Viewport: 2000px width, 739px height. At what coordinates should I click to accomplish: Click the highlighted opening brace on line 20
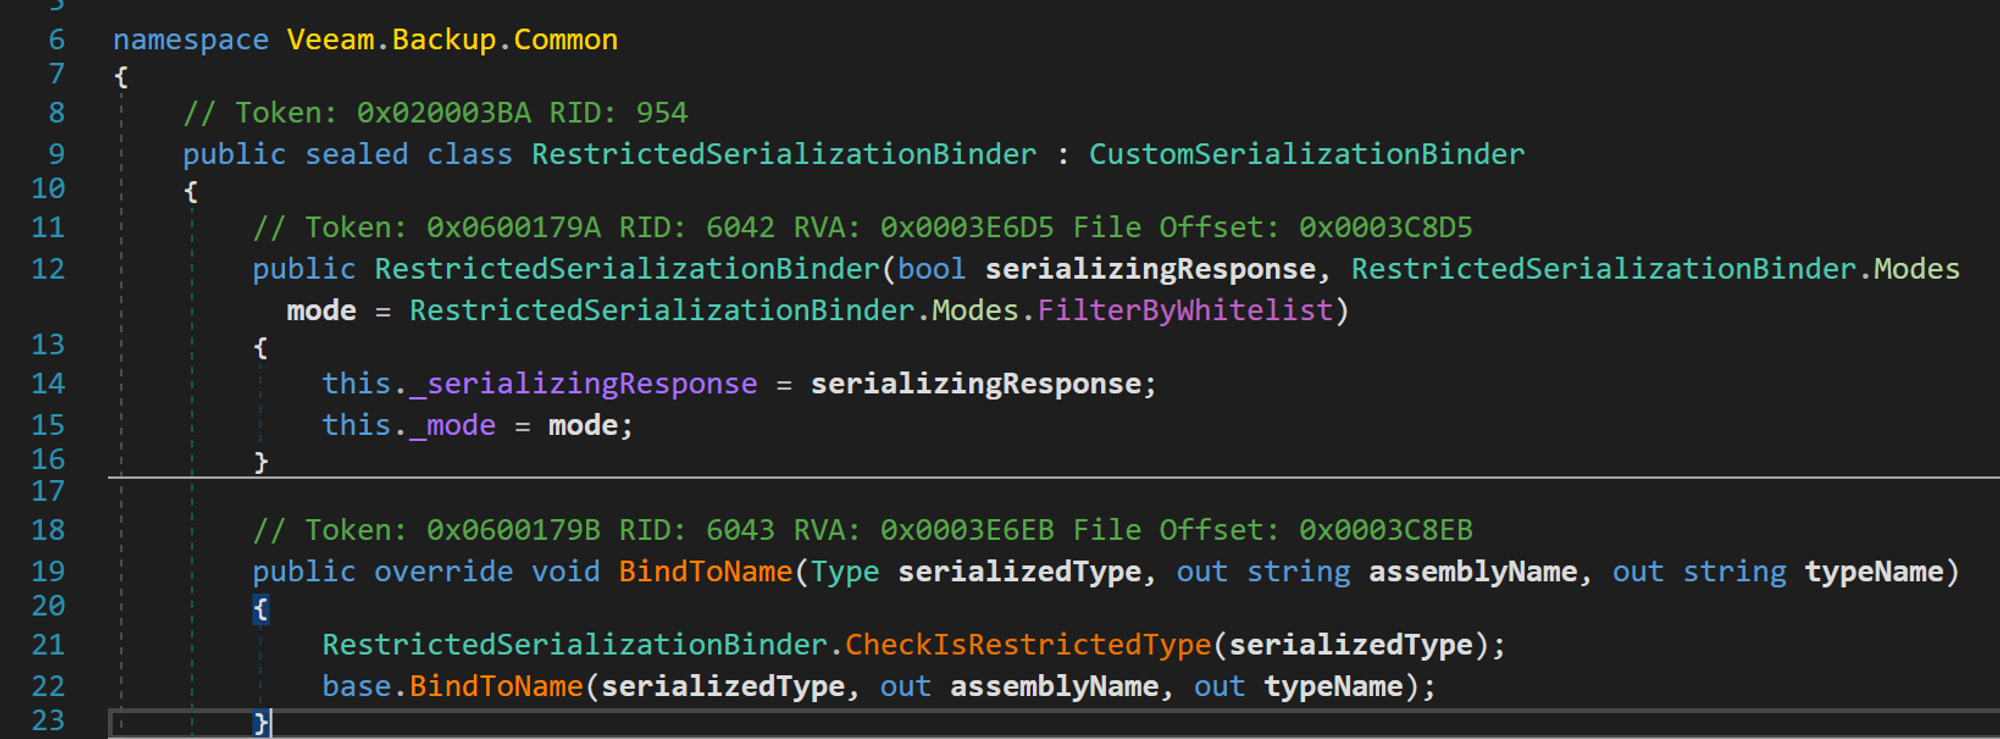(260, 608)
